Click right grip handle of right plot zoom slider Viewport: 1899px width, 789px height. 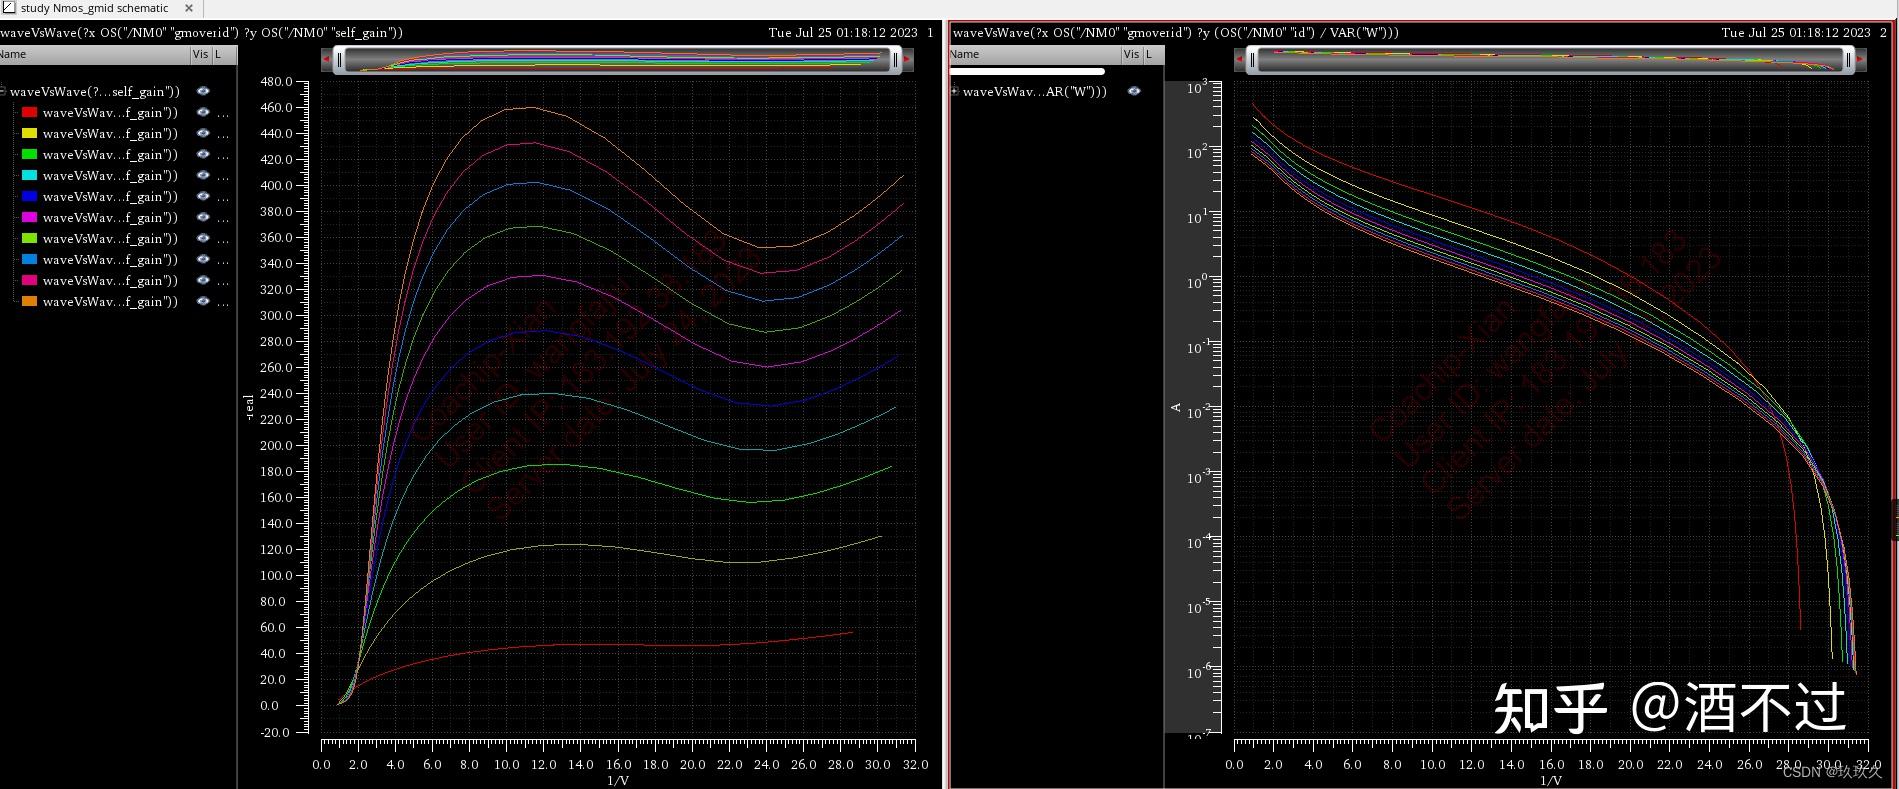(1848, 60)
